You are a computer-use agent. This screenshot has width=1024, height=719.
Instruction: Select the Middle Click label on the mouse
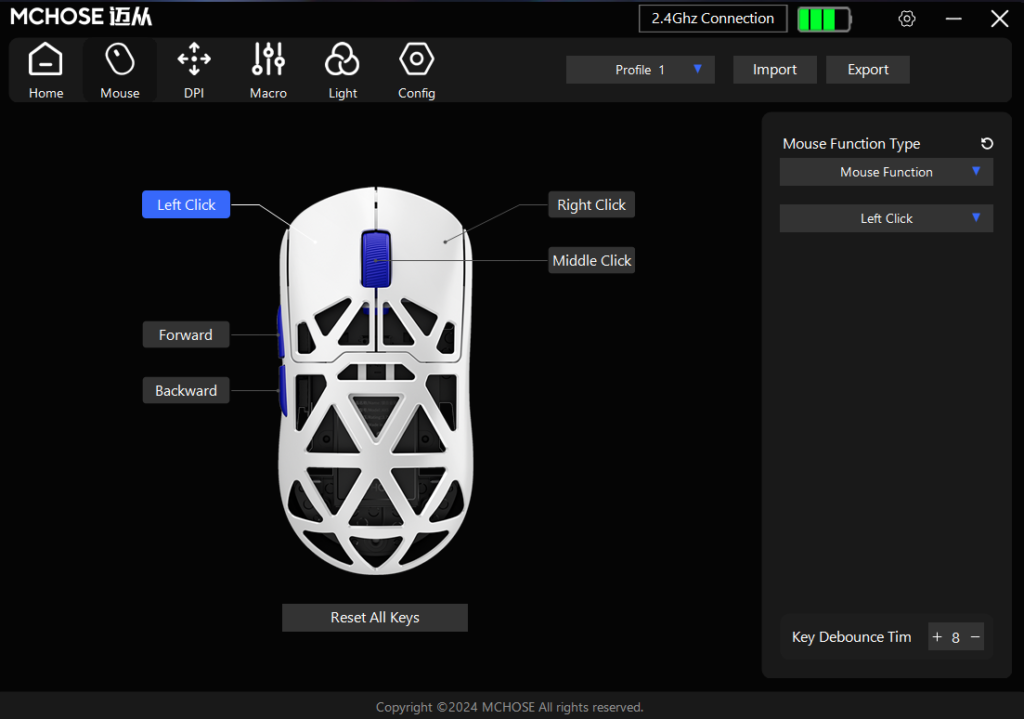591,259
